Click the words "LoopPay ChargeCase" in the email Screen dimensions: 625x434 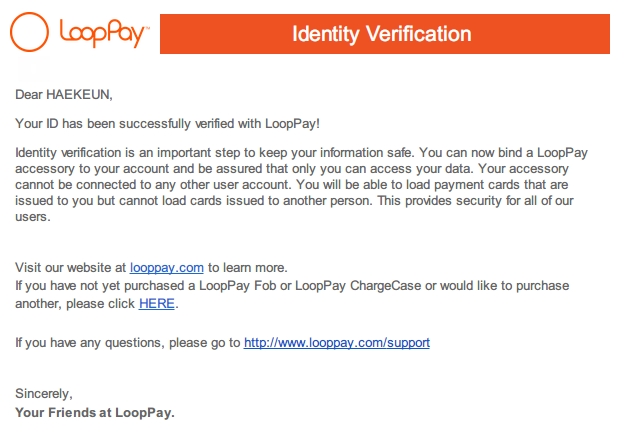pos(358,286)
